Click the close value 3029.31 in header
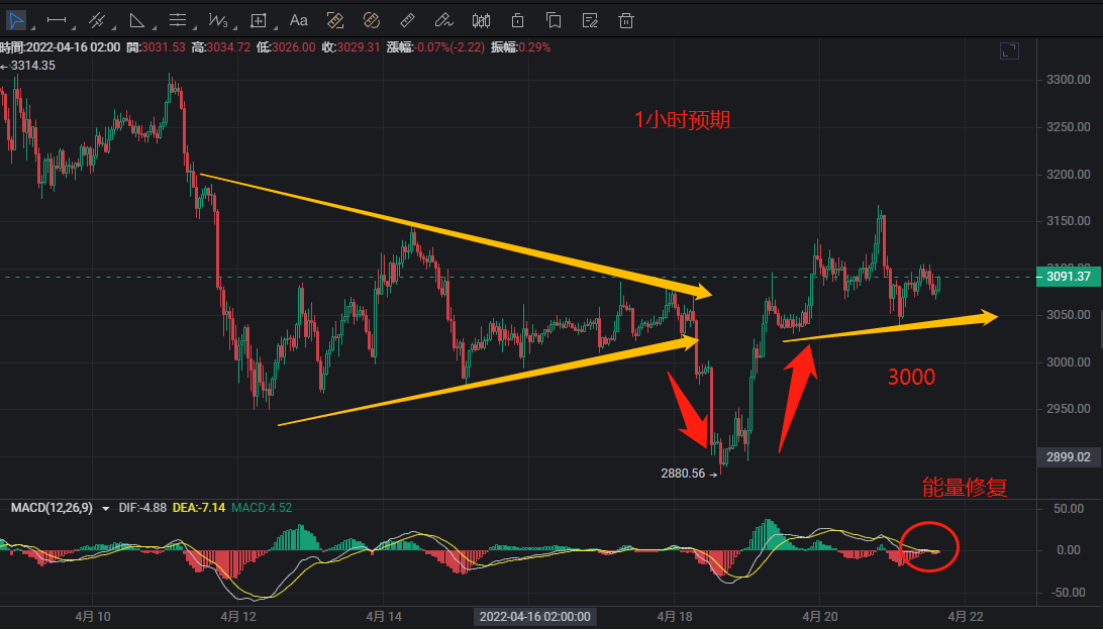Screen dimensions: 1103x630 tap(358, 47)
